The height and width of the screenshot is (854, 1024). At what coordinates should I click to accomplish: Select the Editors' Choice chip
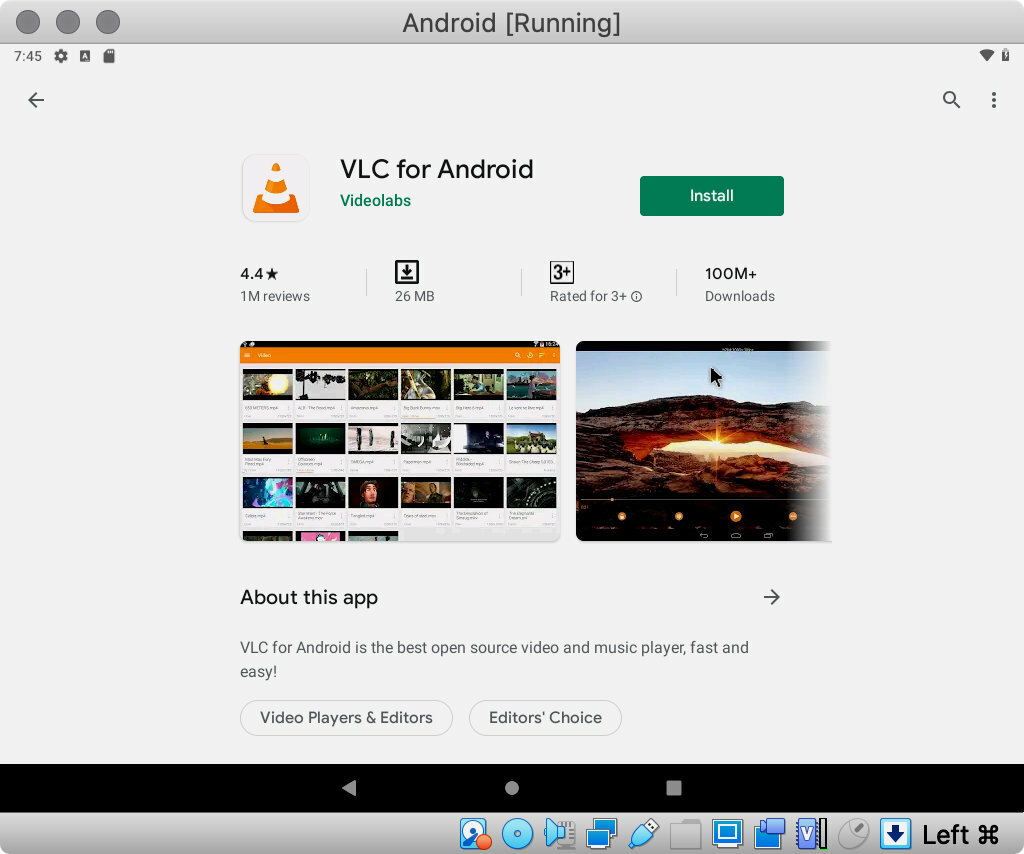point(545,718)
